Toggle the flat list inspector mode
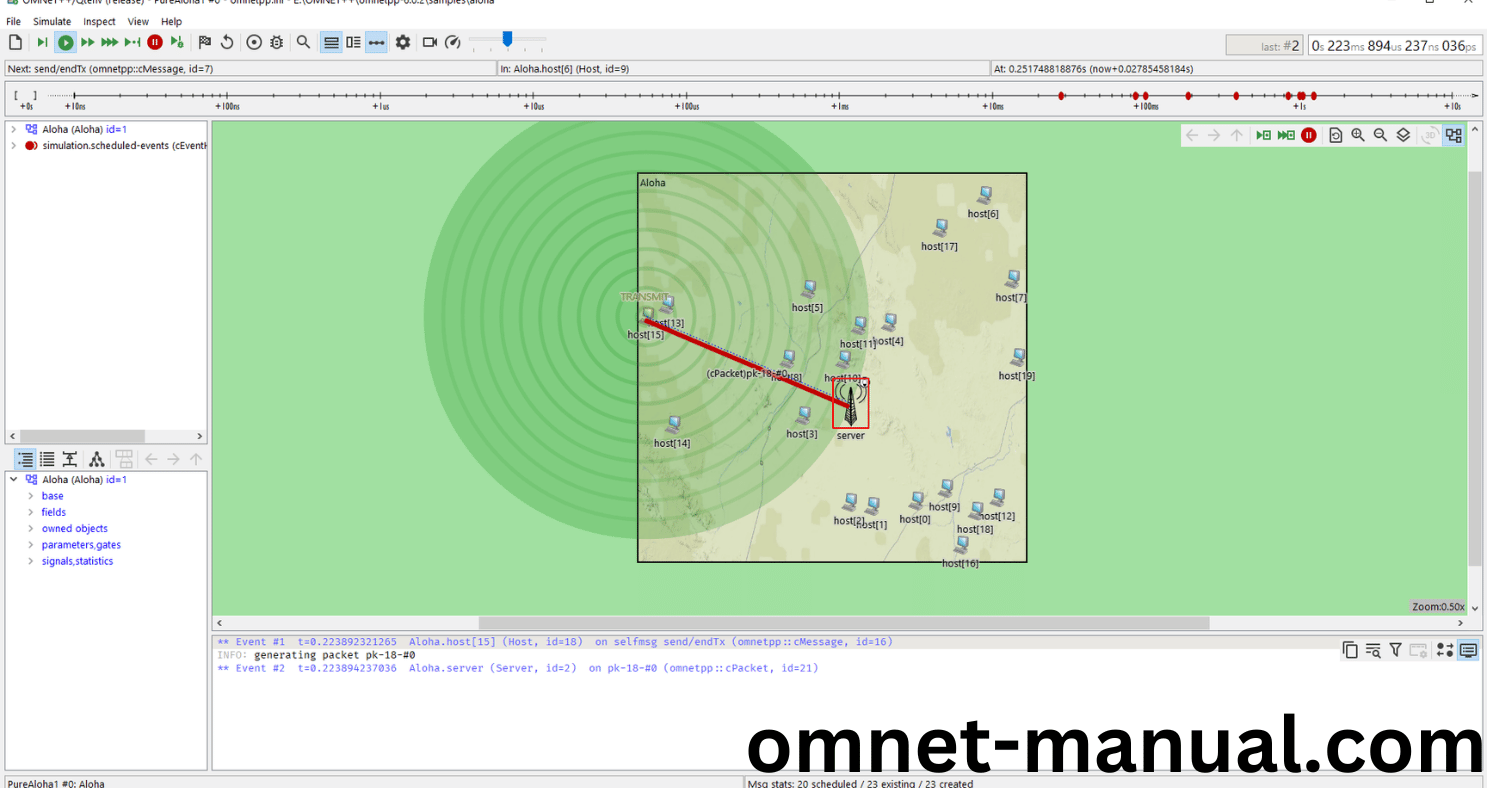 tap(47, 459)
